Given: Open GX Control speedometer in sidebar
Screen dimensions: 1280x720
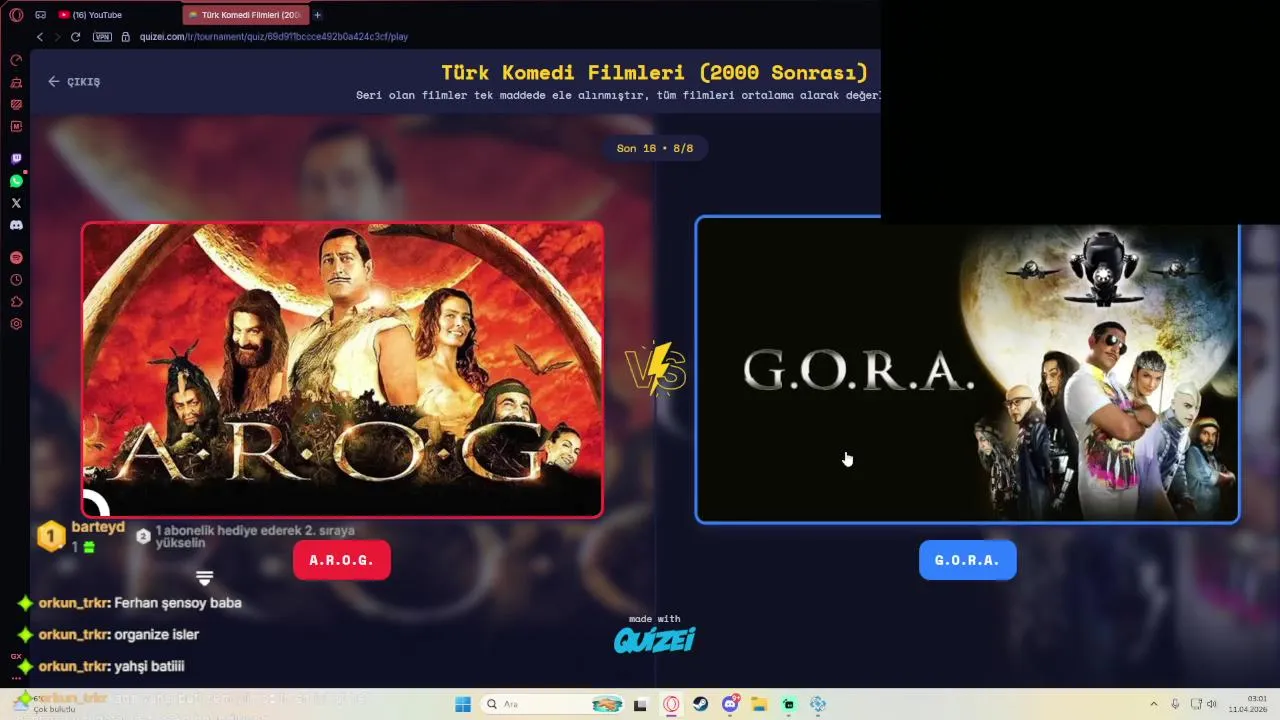Looking at the screenshot, I should [x=16, y=61].
